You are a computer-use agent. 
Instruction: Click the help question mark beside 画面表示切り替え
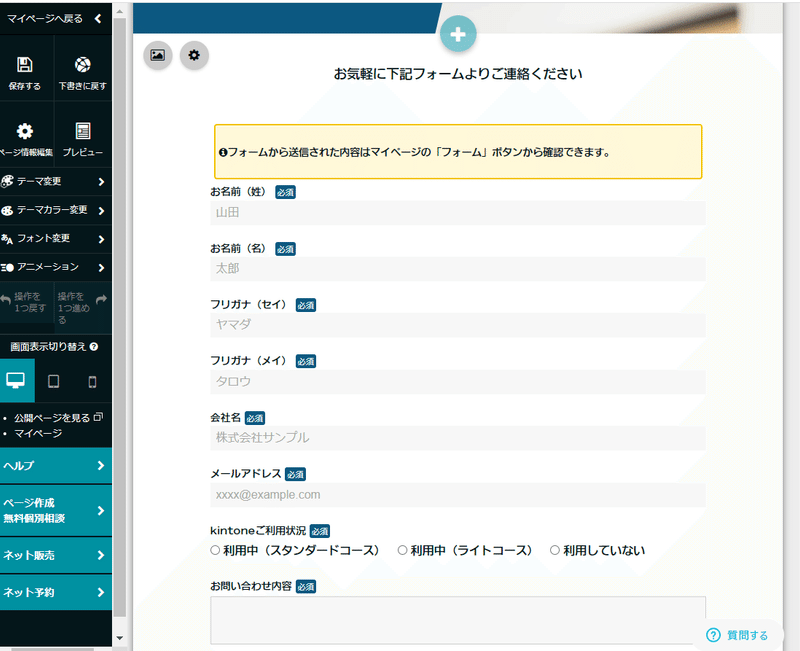(94, 346)
